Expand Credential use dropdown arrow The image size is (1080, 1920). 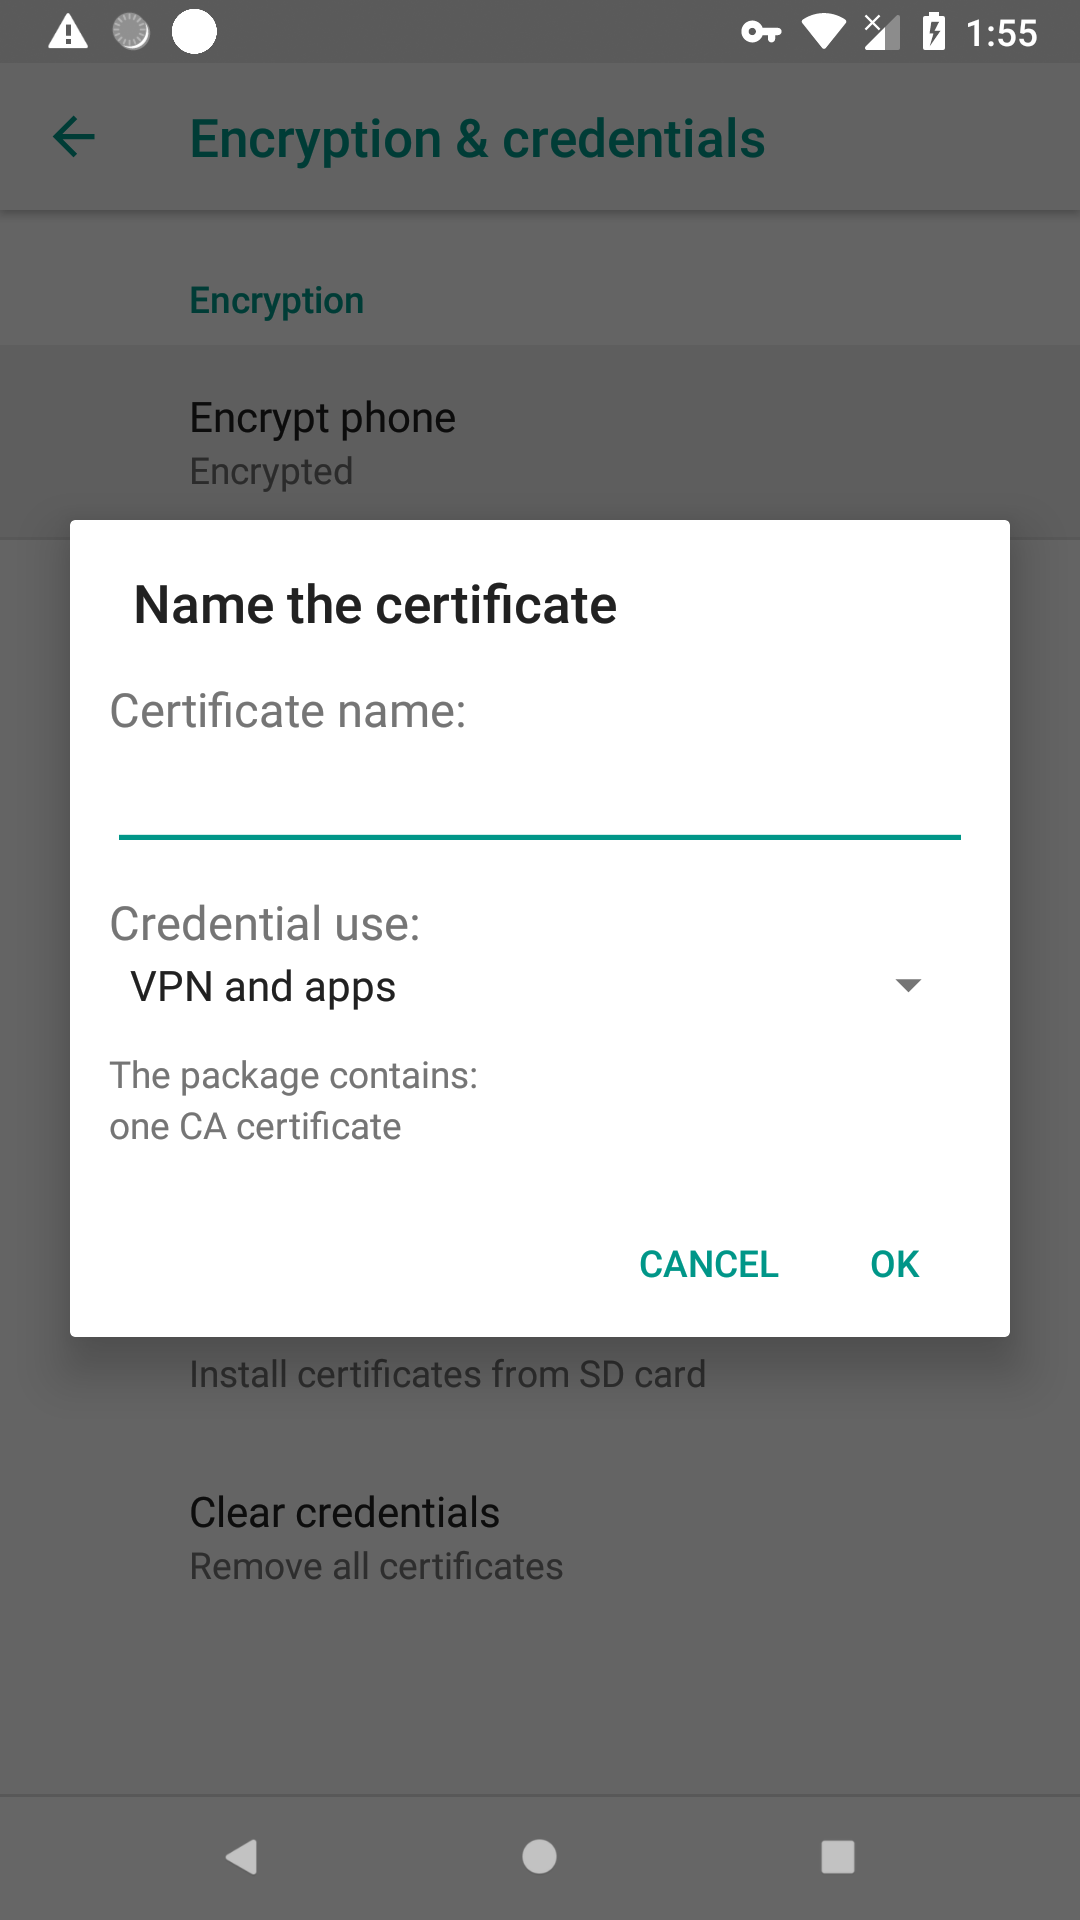pyautogui.click(x=908, y=986)
